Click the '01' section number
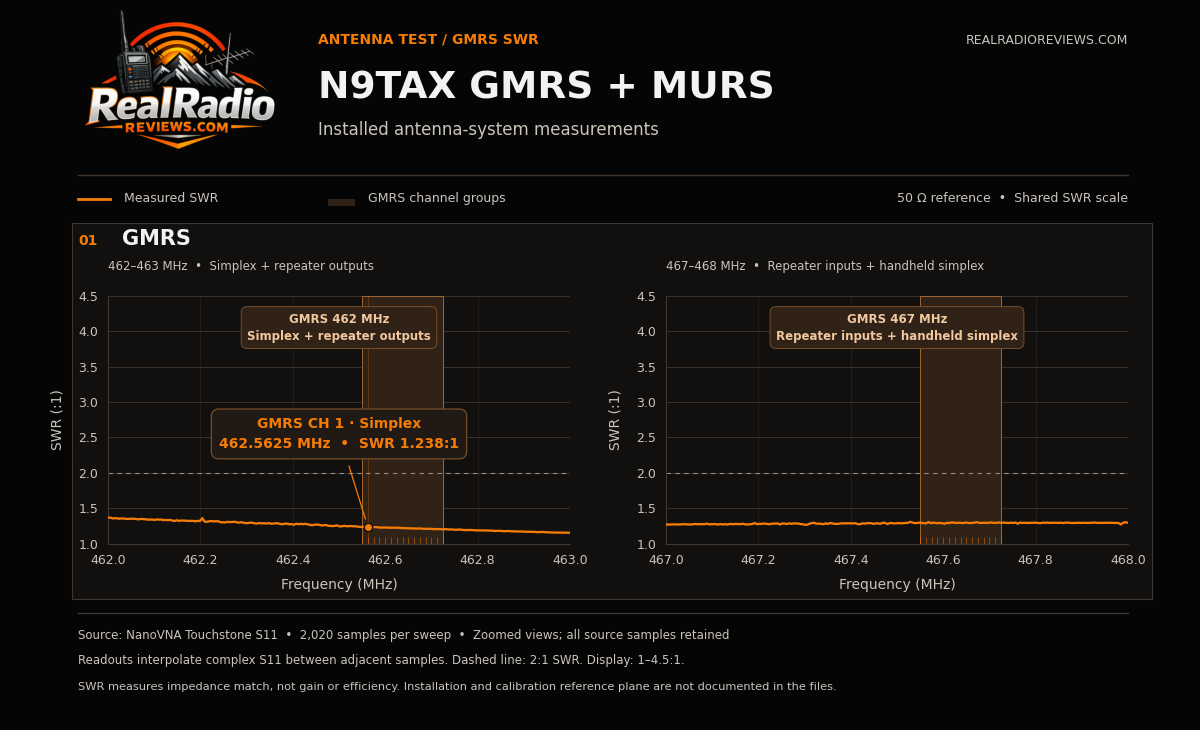 coord(88,241)
